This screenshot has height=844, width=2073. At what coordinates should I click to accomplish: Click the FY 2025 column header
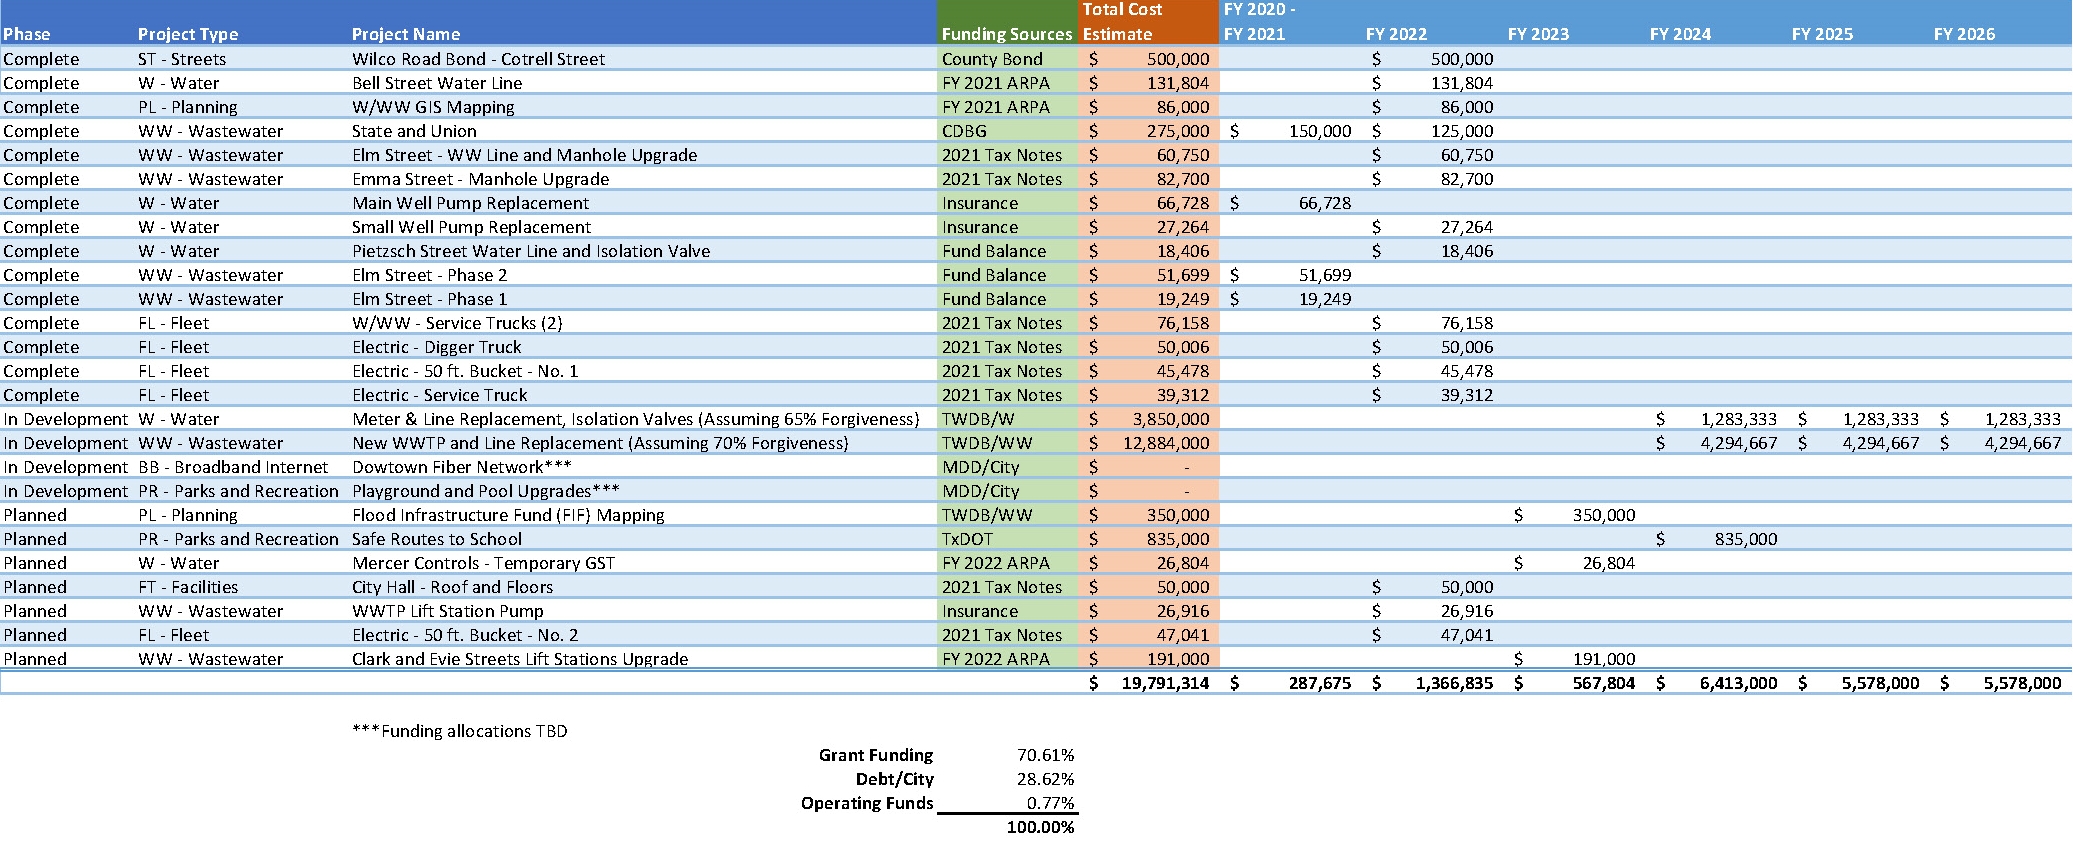point(1822,34)
